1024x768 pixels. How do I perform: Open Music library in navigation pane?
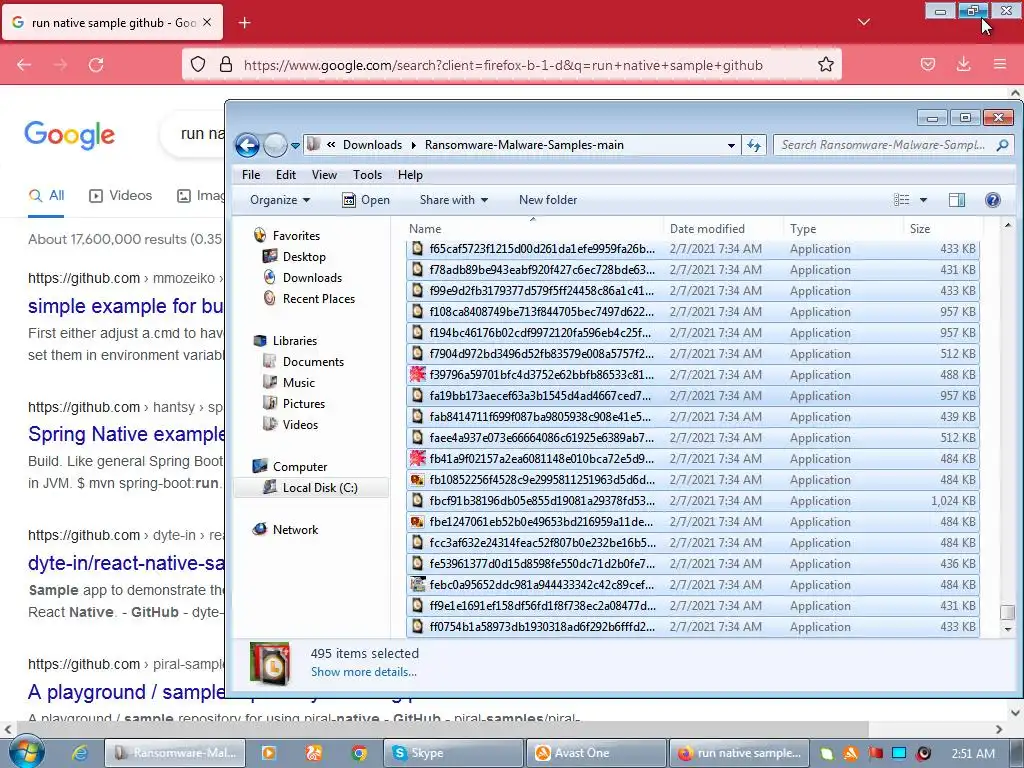tap(298, 383)
